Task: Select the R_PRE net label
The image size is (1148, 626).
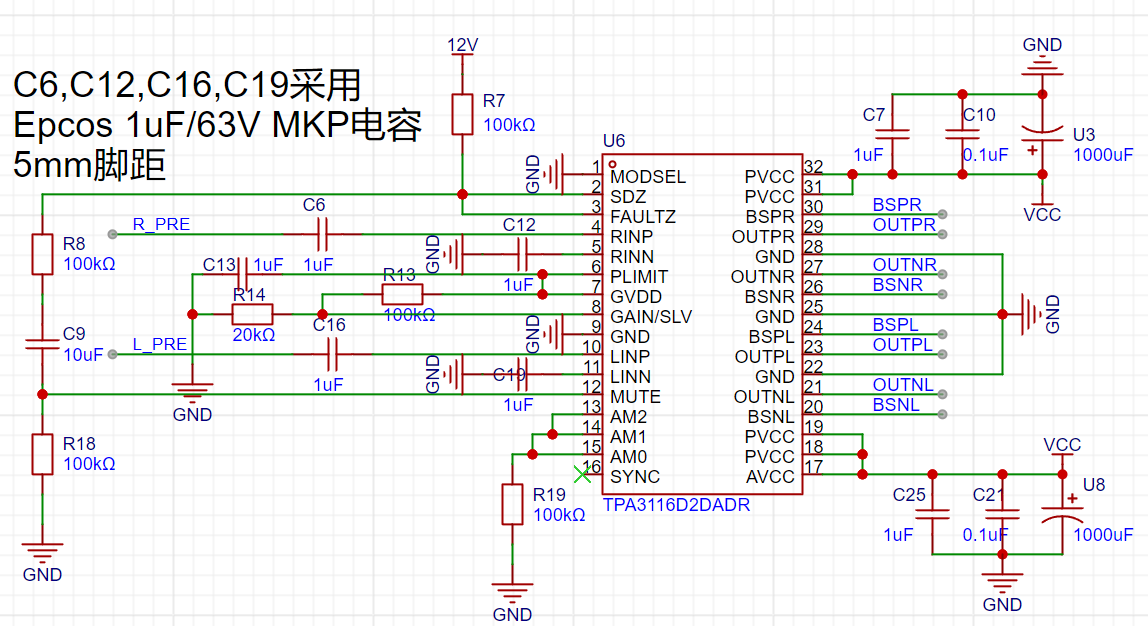Action: (161, 224)
